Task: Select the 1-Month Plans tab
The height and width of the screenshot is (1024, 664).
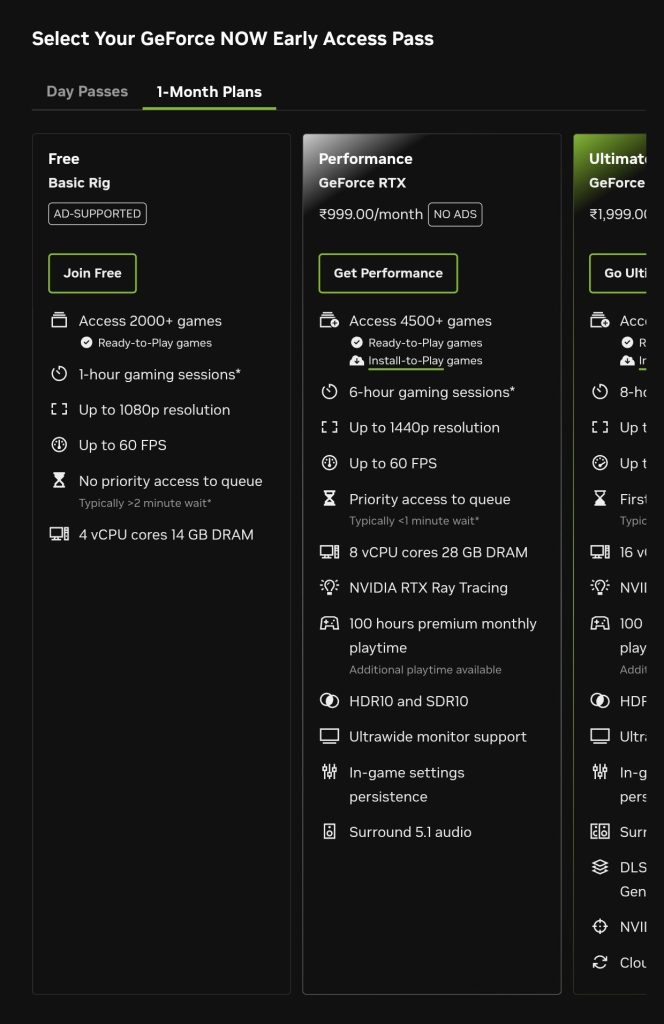Action: coord(209,92)
